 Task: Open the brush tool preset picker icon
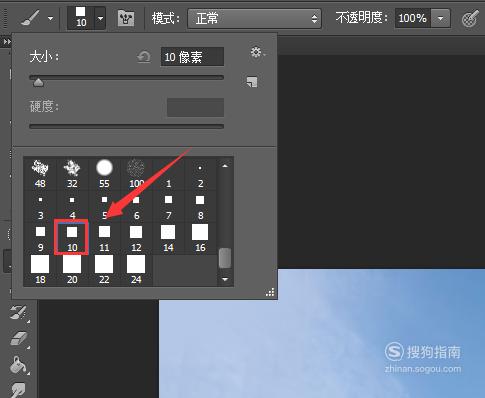coord(30,18)
